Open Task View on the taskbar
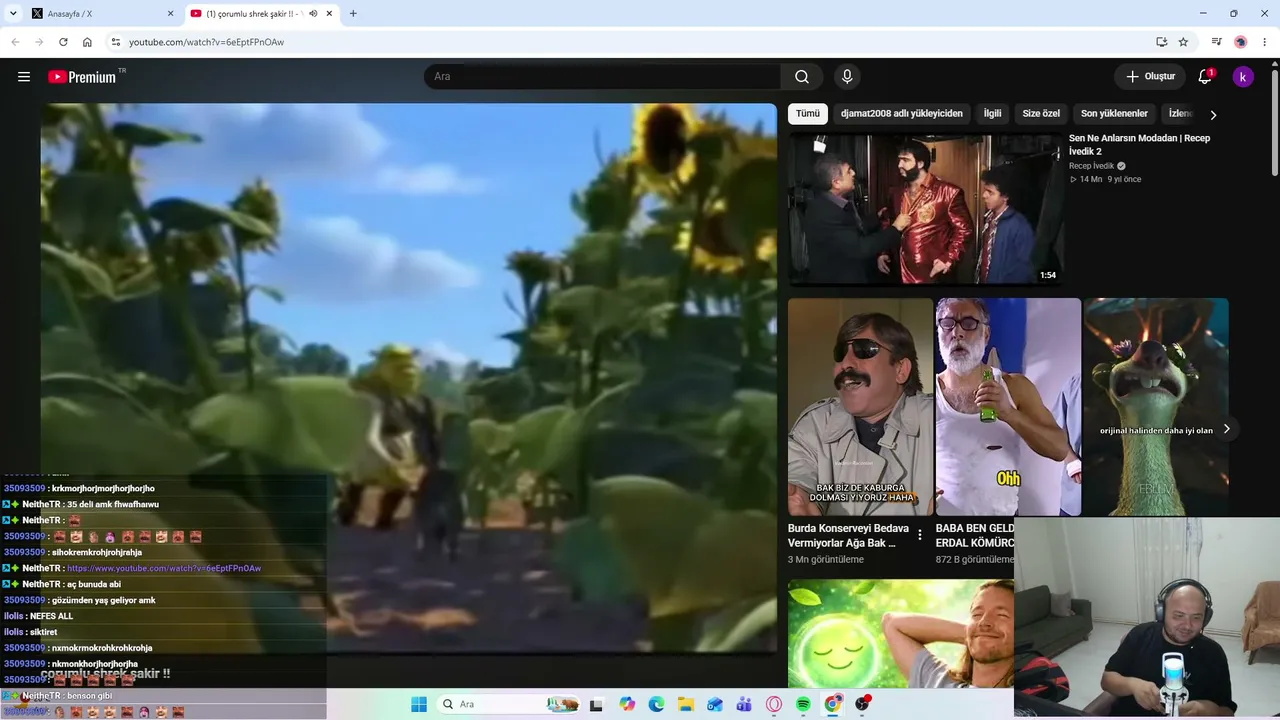 click(597, 704)
